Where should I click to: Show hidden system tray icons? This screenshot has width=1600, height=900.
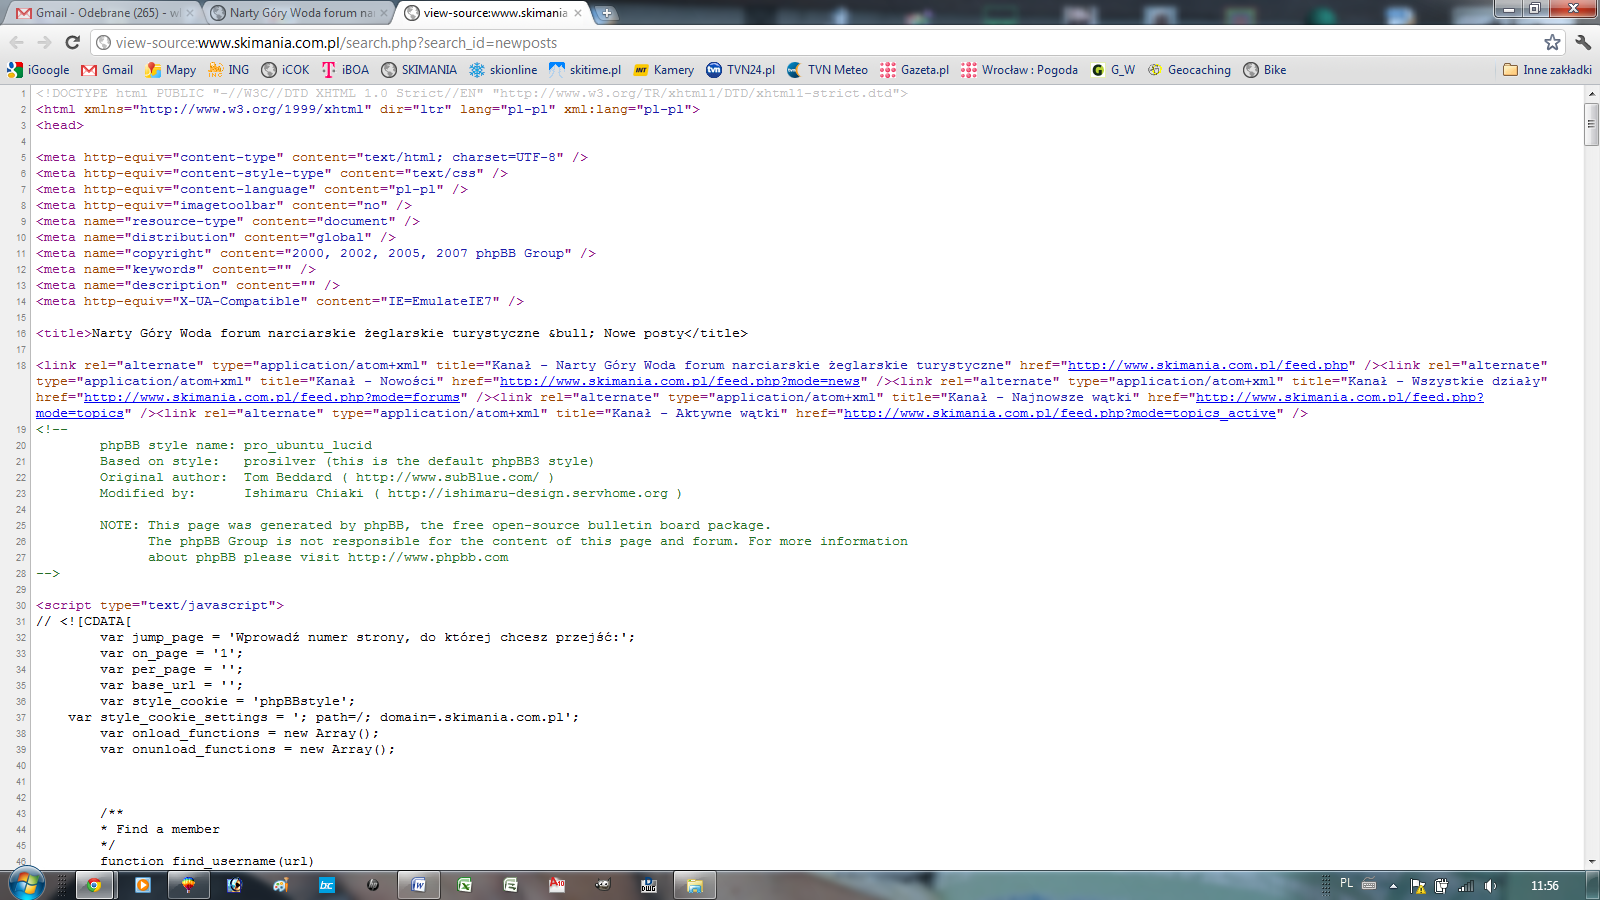click(1393, 885)
